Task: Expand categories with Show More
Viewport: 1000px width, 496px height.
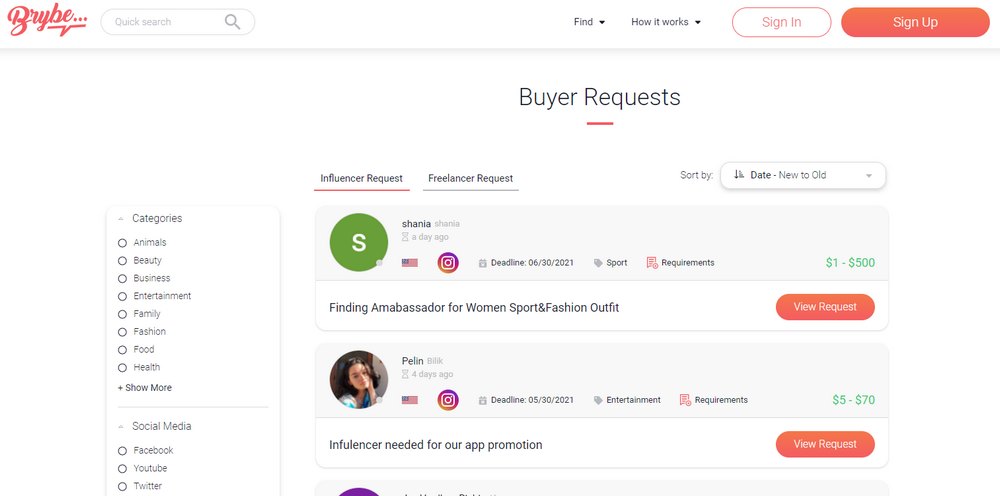Action: coord(145,388)
